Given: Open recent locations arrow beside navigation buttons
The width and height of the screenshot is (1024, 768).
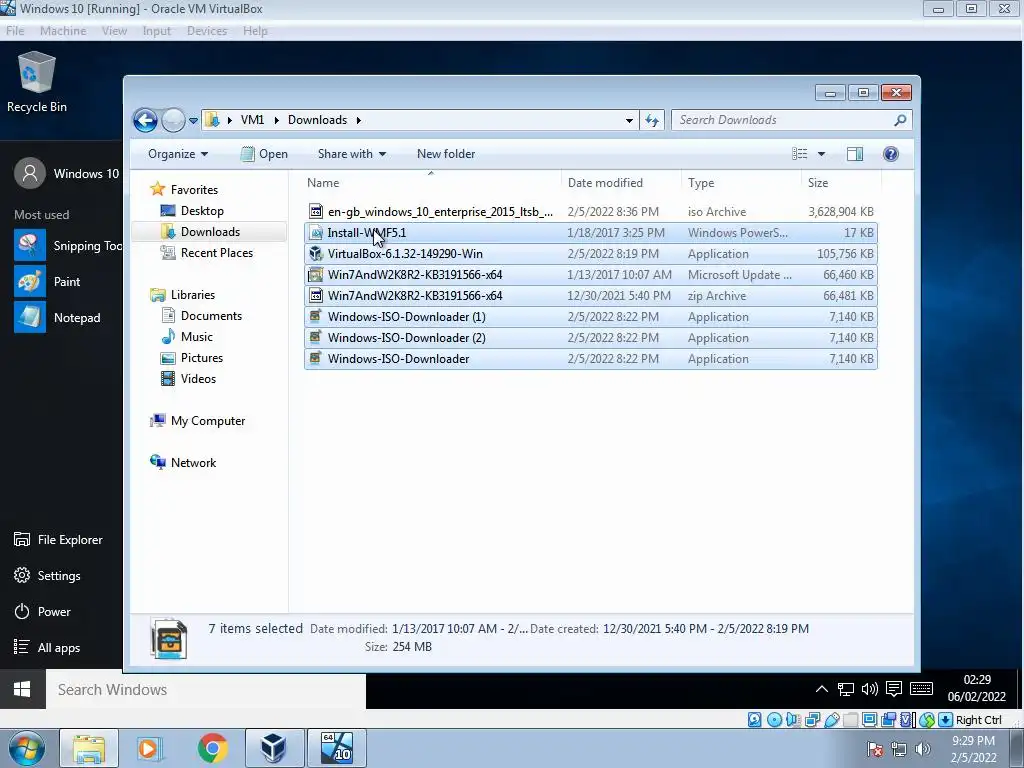Looking at the screenshot, I should pos(193,121).
